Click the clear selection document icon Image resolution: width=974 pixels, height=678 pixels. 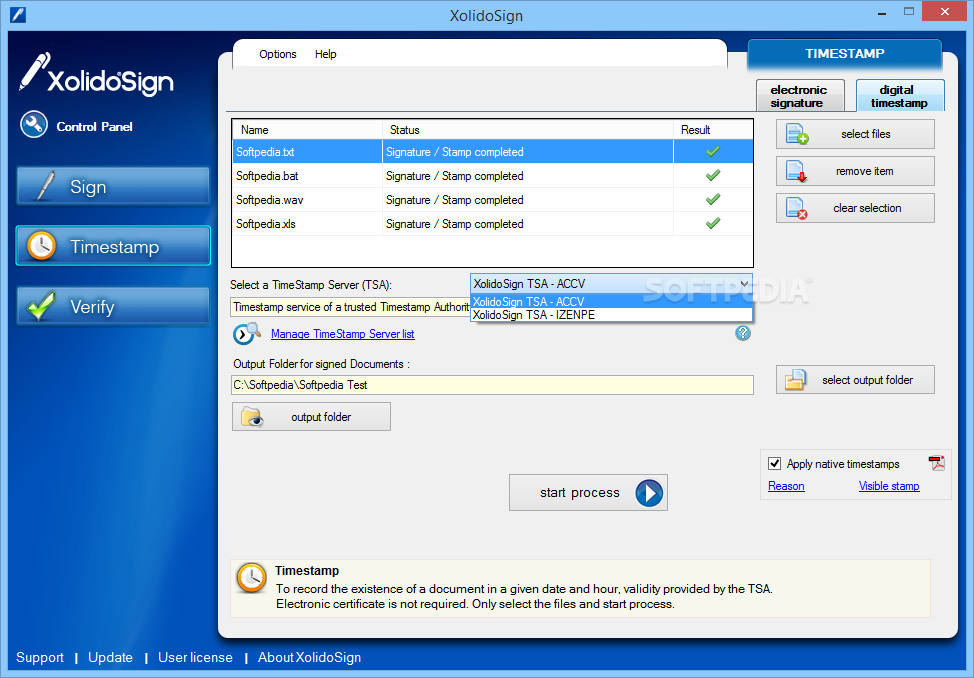pos(797,208)
